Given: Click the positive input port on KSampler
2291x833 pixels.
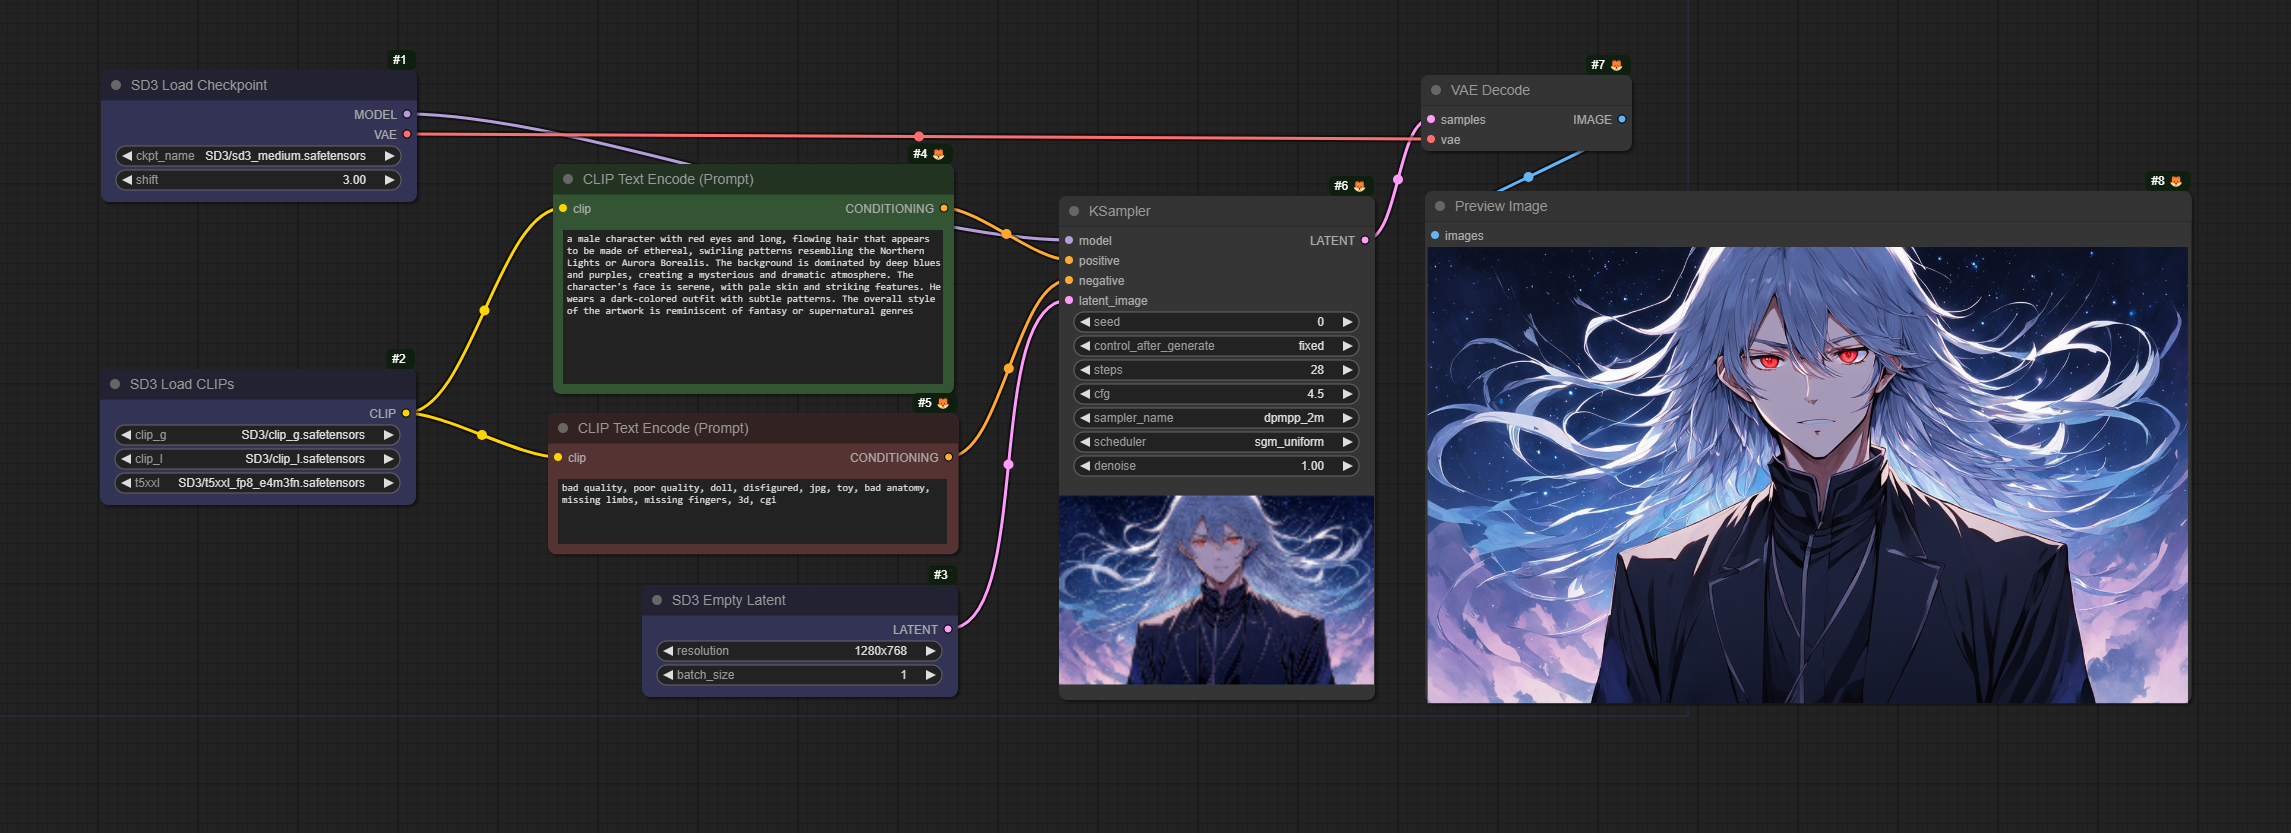Looking at the screenshot, I should (x=1069, y=260).
